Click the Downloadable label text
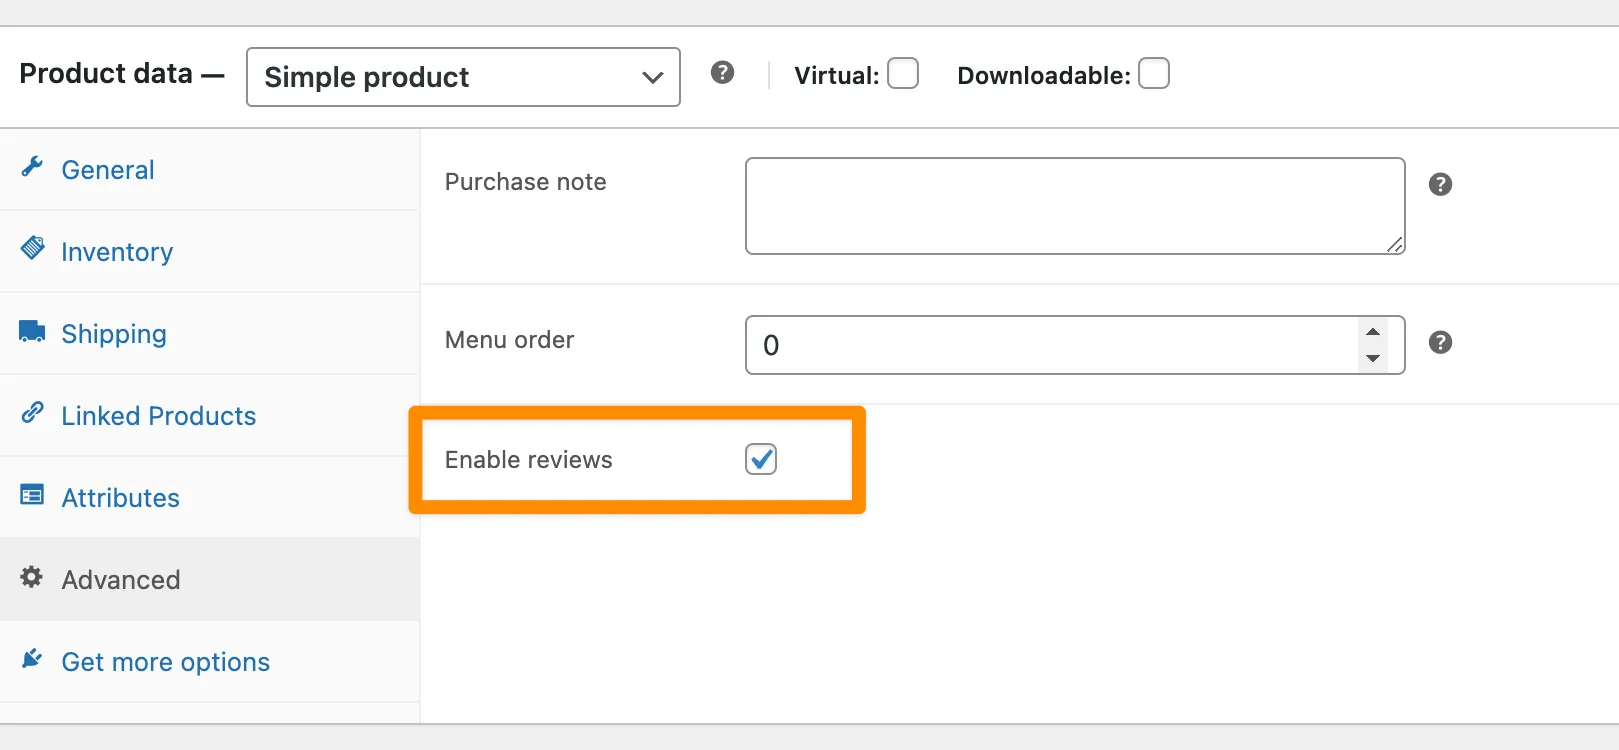 point(1043,76)
